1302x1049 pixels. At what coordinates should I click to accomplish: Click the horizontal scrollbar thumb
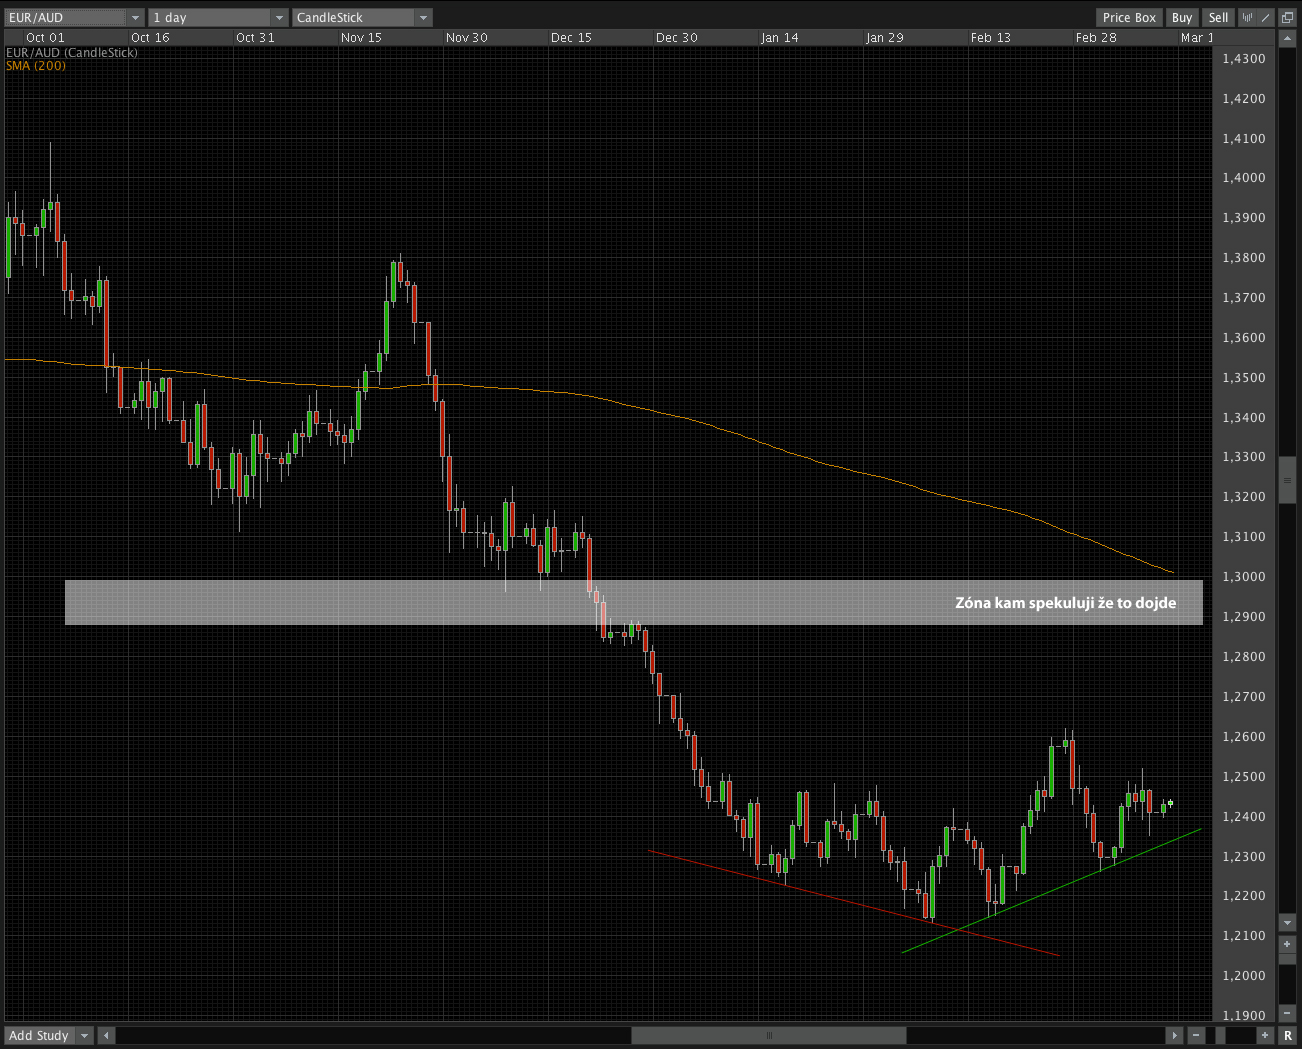[769, 1036]
